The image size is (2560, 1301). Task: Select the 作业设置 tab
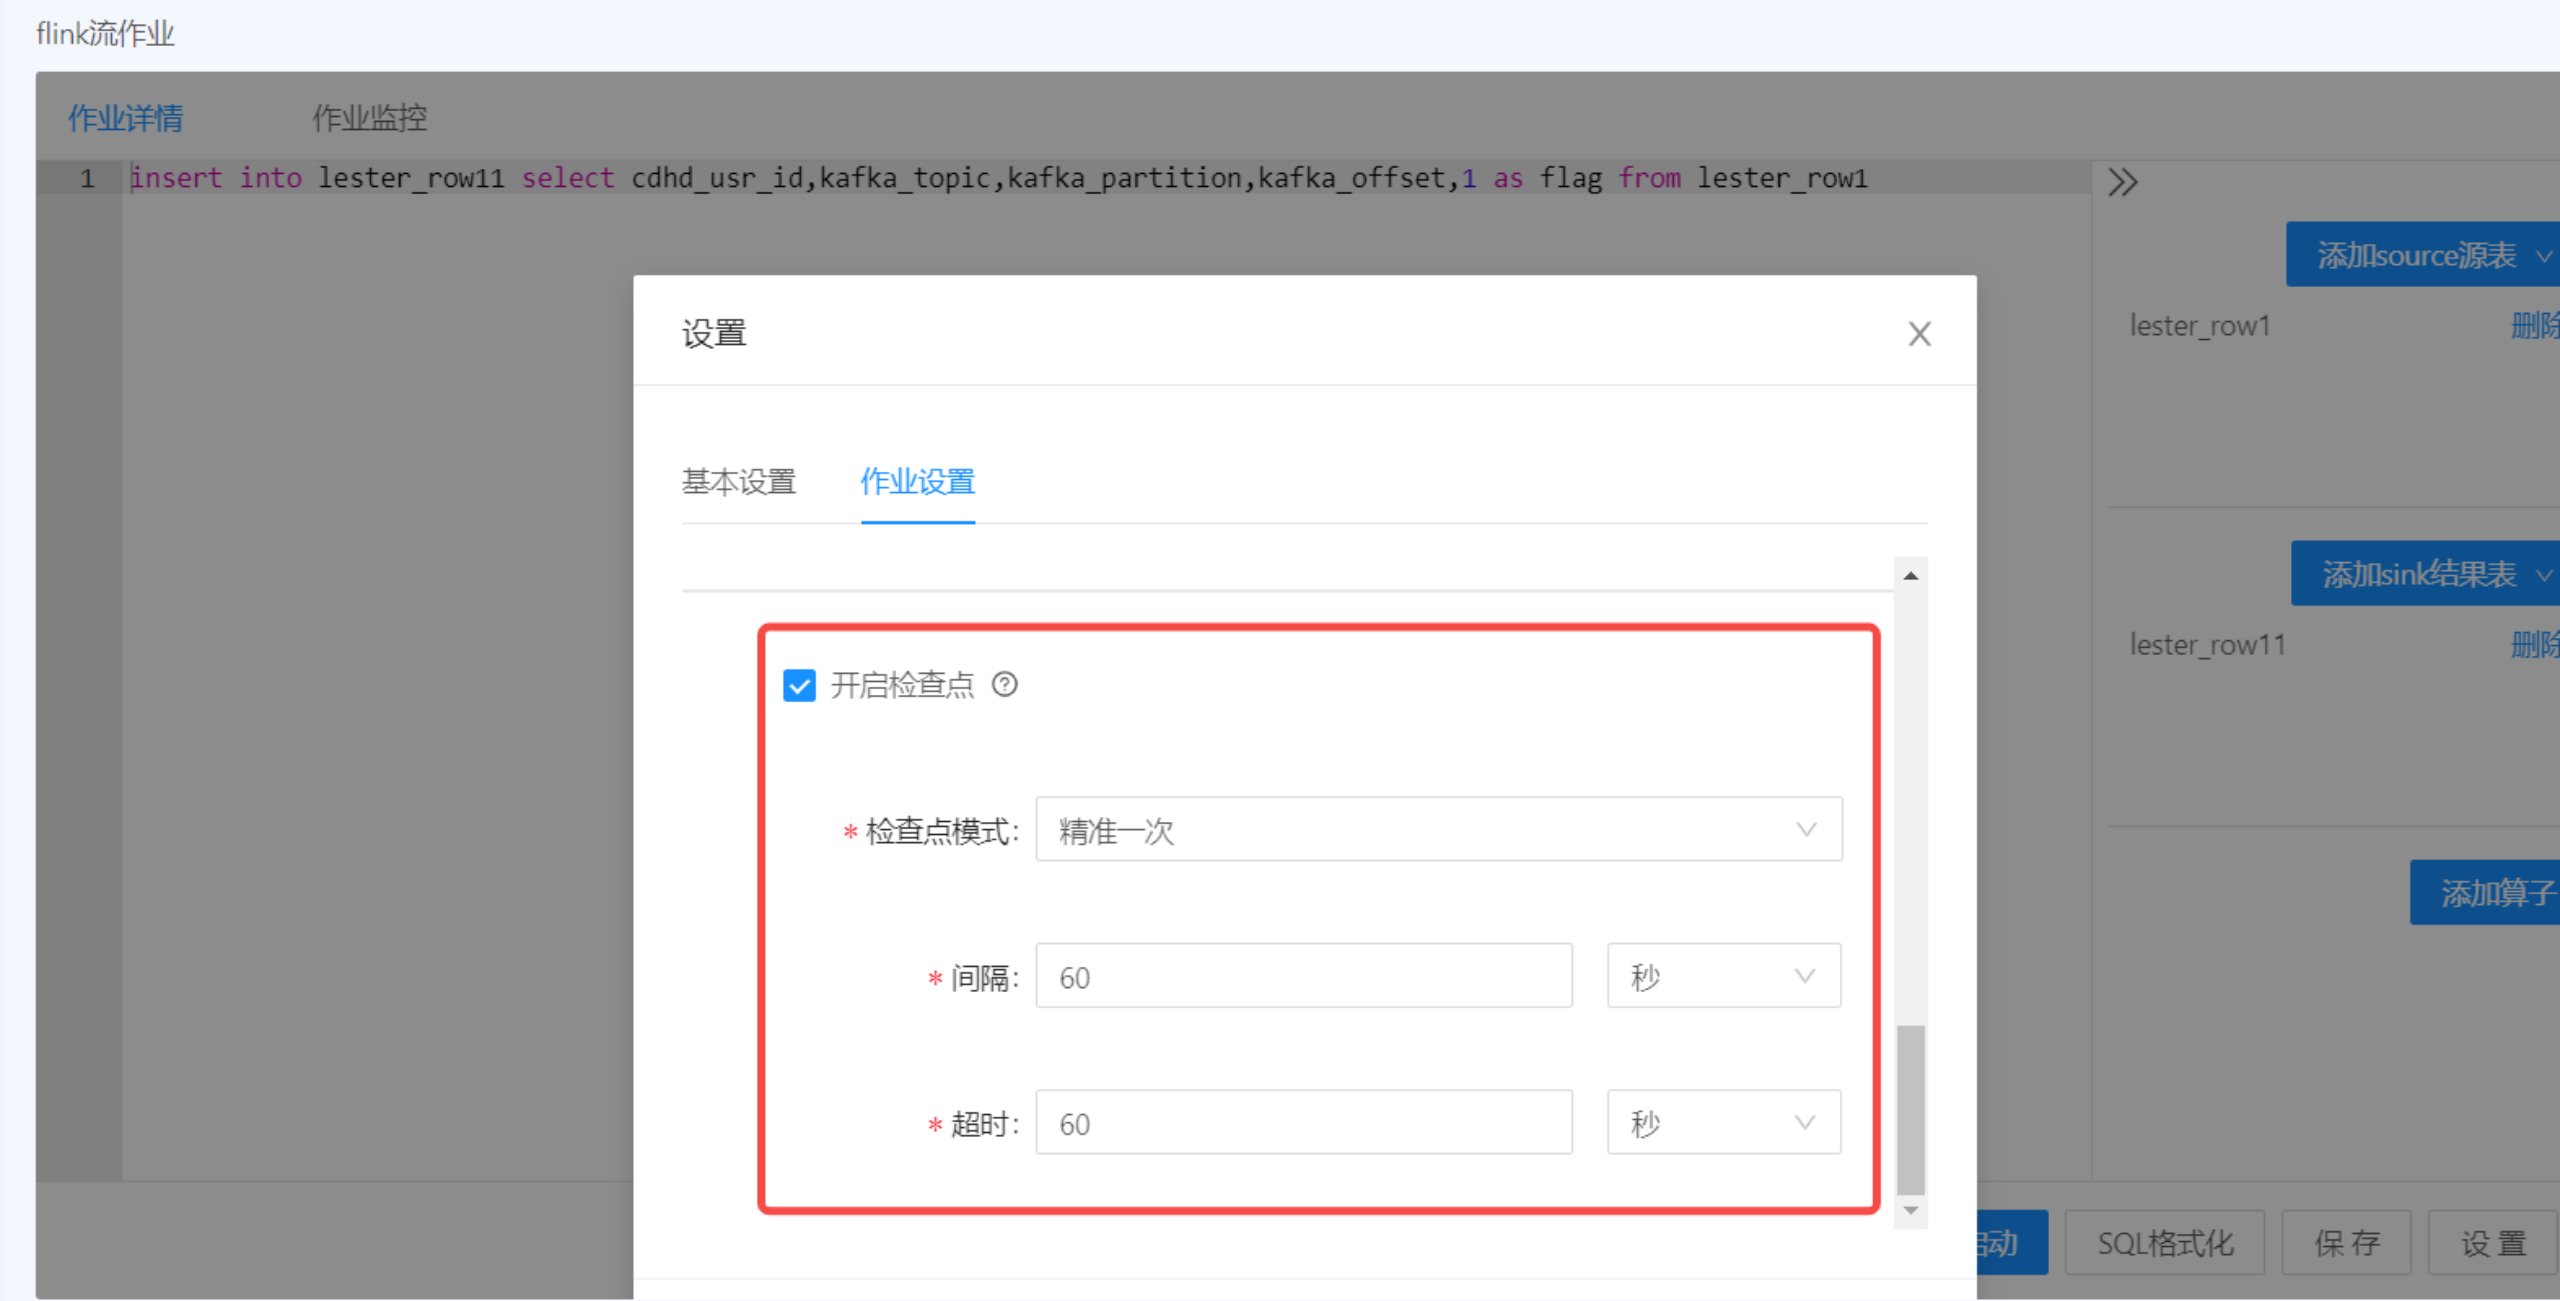pyautogui.click(x=917, y=482)
